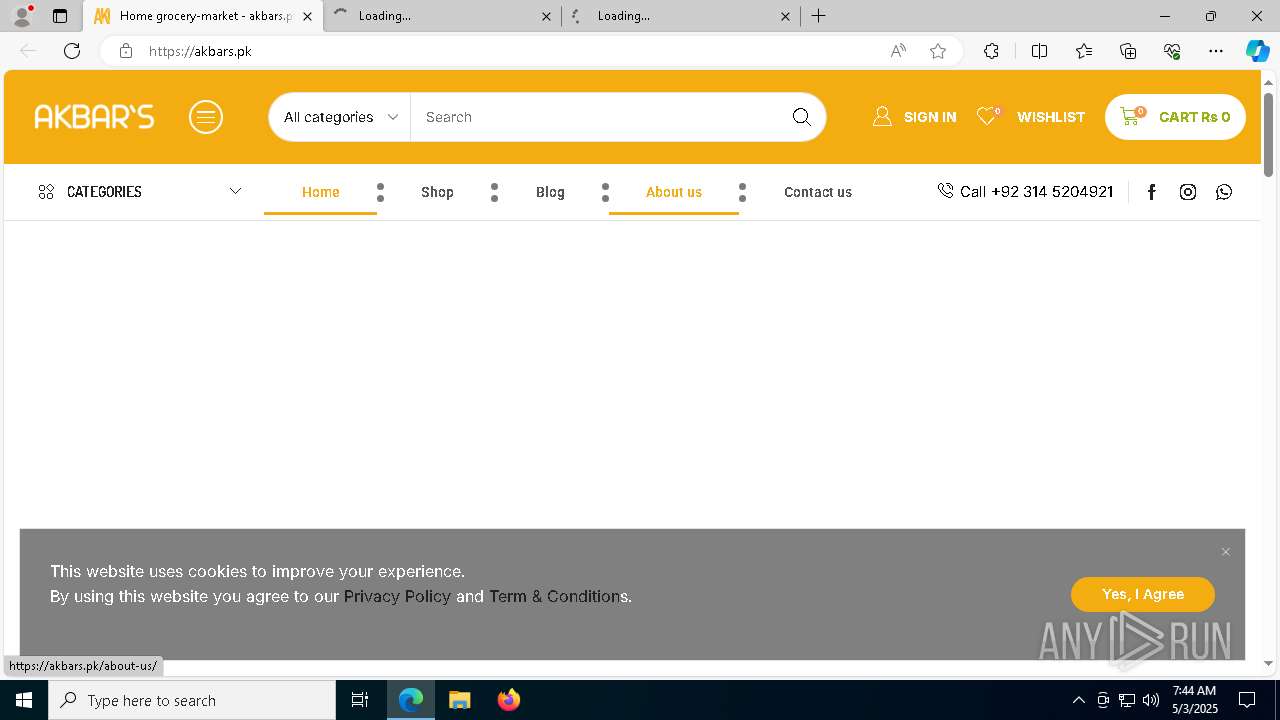
Task: Open a new browser tab
Action: point(818,16)
